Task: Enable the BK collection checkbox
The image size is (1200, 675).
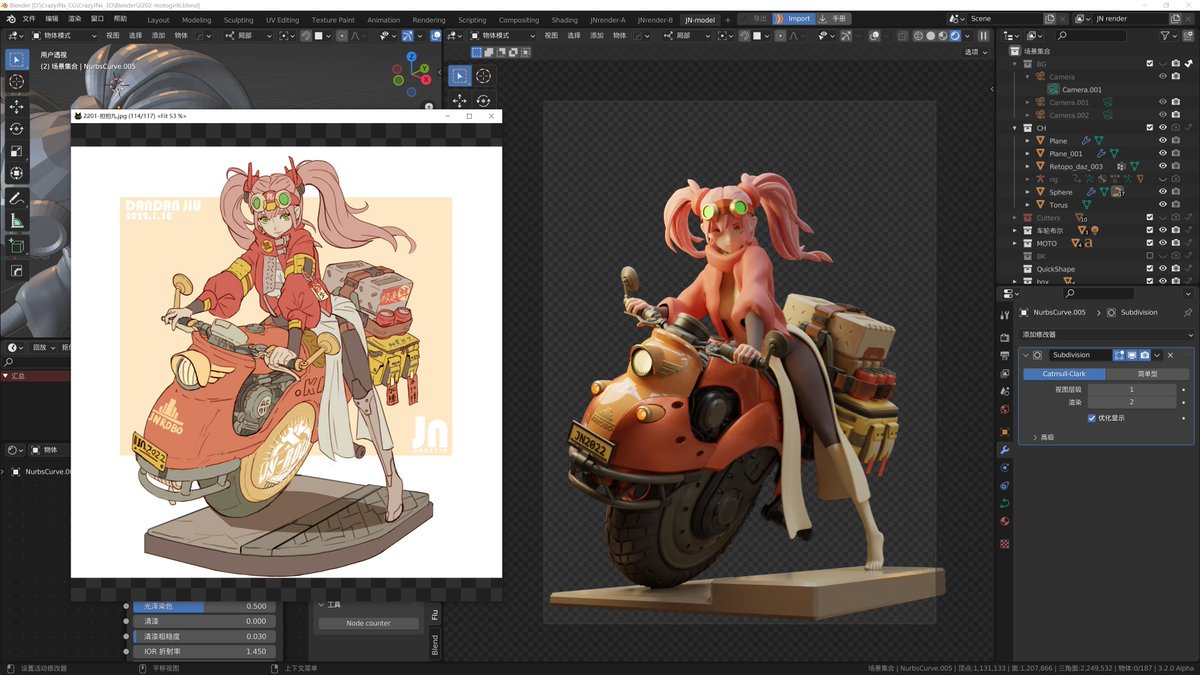Action: (x=1150, y=255)
